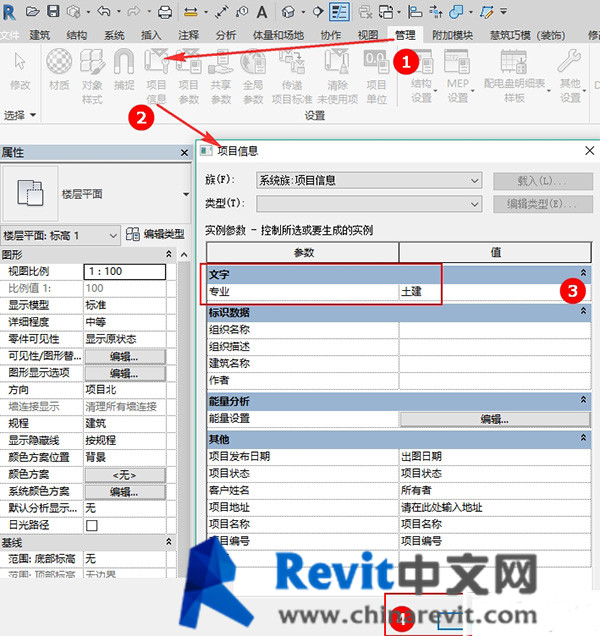This screenshot has width=600, height=636.
Task: Switch to the View (视图) tab
Action: tap(368, 35)
